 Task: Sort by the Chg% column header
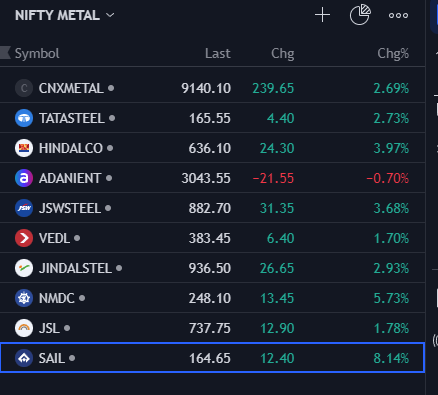(x=393, y=54)
